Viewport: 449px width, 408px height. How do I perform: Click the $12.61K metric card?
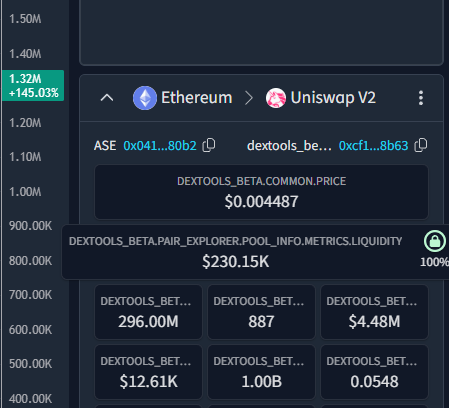click(x=148, y=372)
